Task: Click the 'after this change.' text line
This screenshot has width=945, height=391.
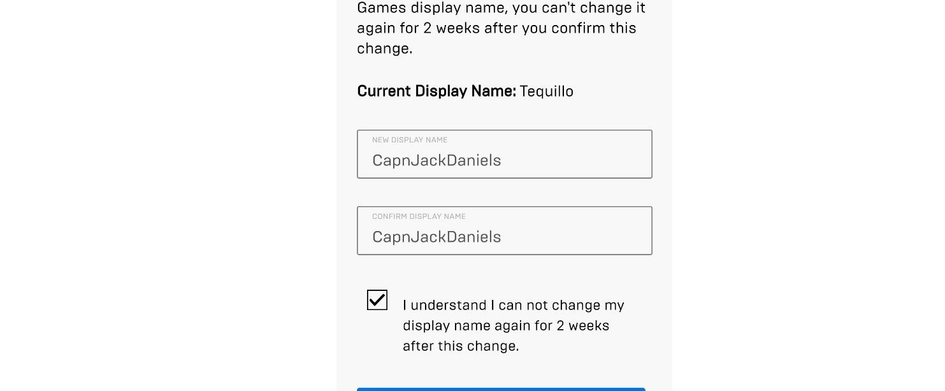Action: tap(460, 346)
